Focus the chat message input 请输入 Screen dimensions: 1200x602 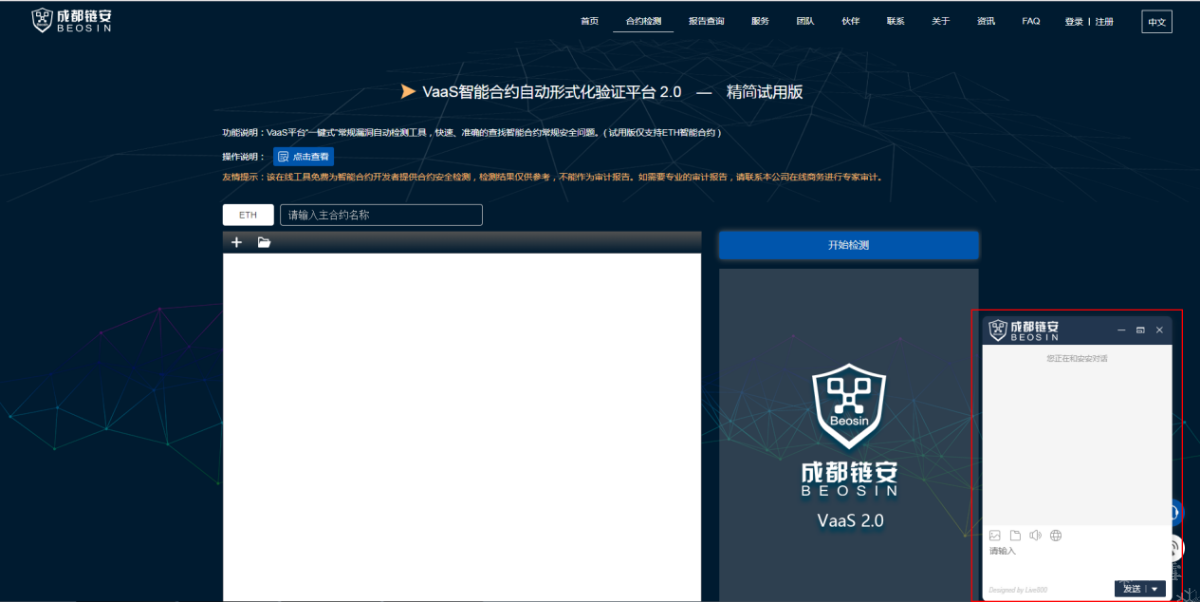click(x=1077, y=560)
